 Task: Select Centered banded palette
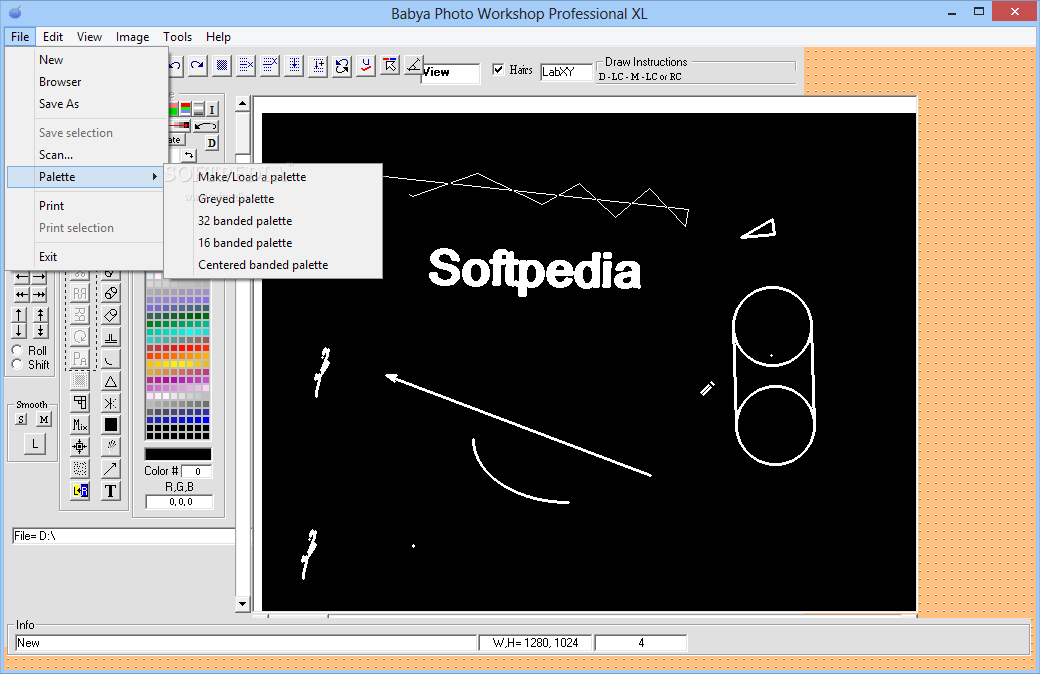[x=273, y=265]
